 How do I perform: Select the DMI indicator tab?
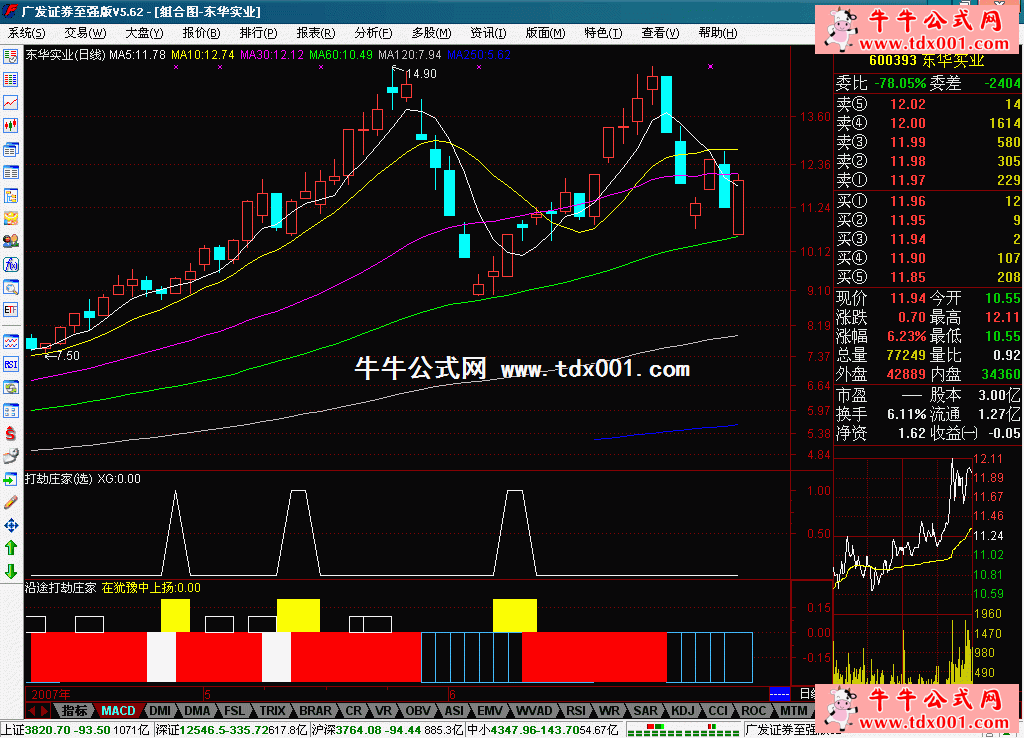(x=159, y=711)
